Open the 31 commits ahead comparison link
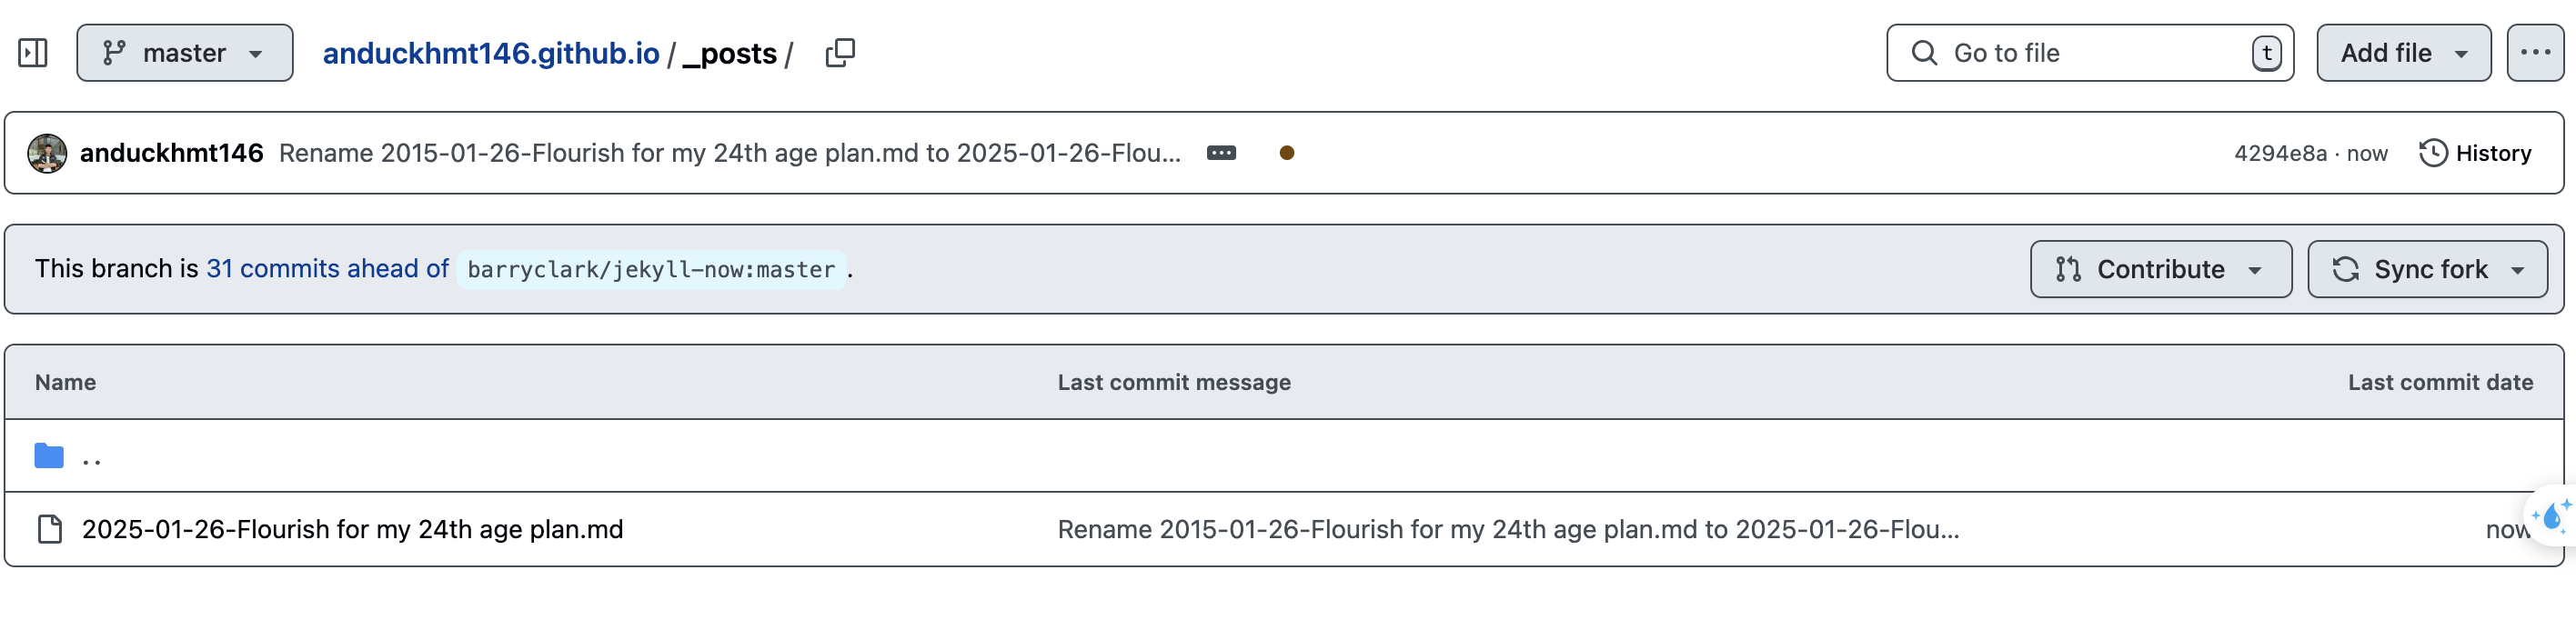The height and width of the screenshot is (620, 2576). 327,269
